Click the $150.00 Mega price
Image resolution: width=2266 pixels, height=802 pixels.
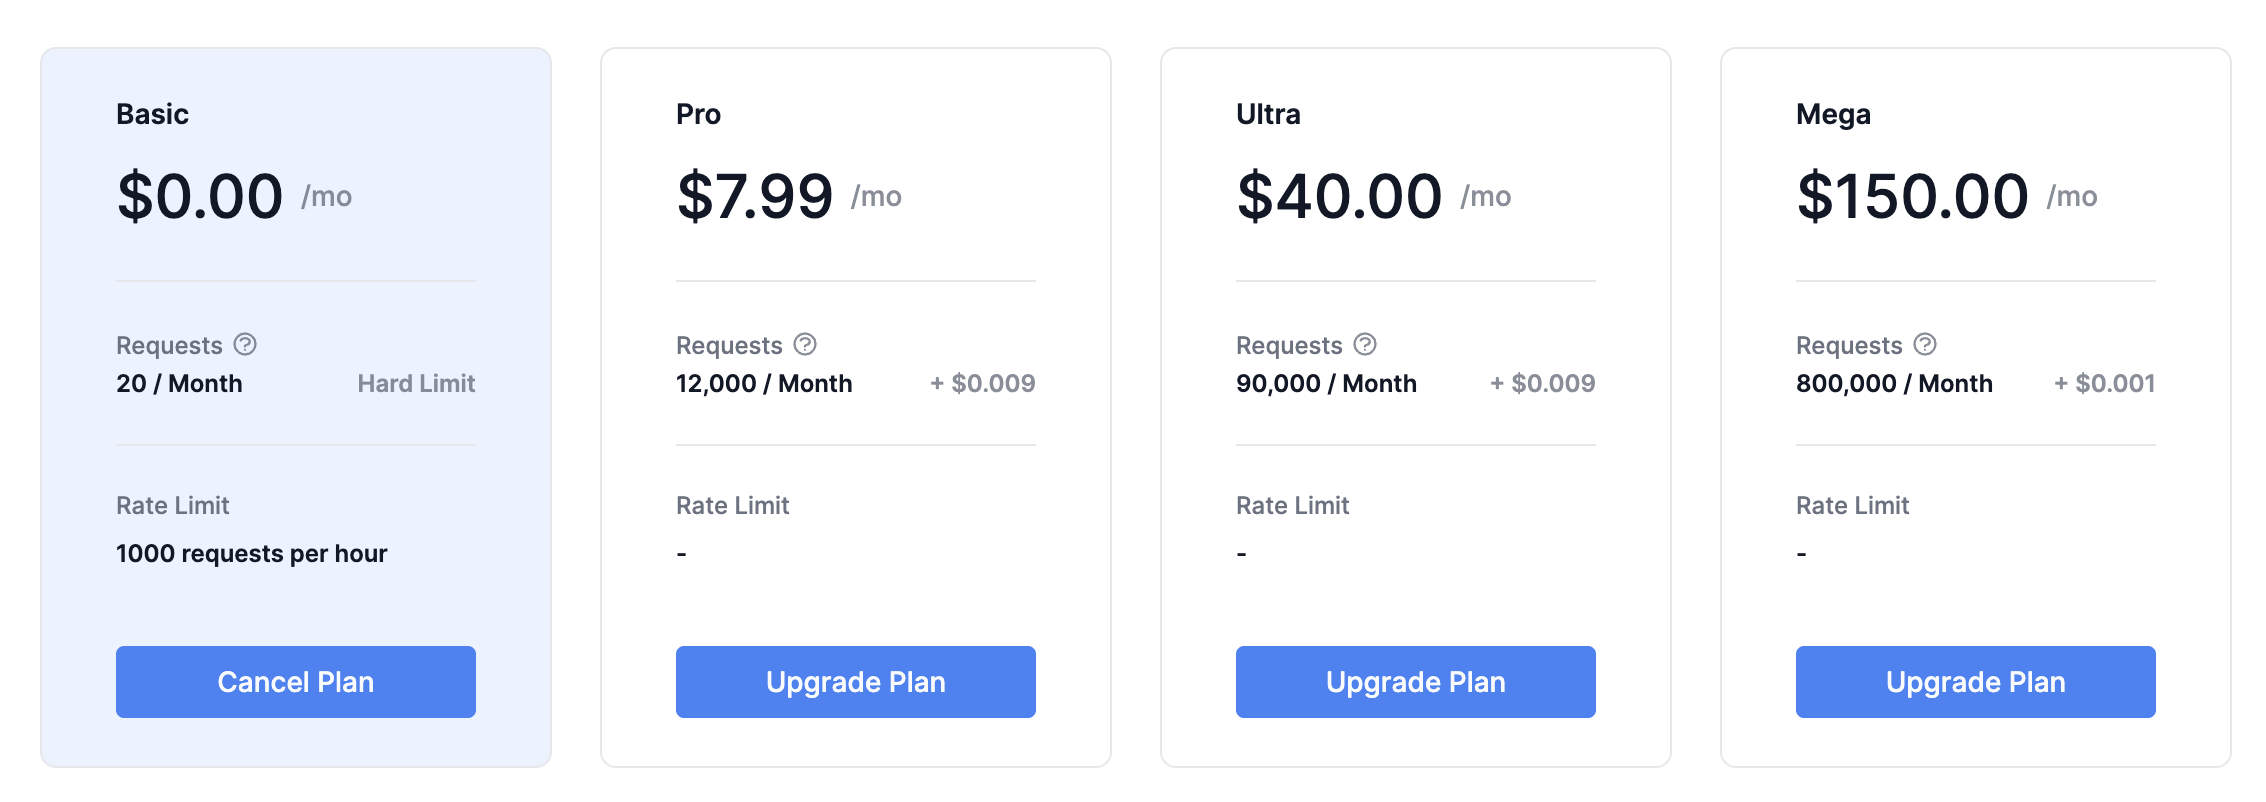point(1912,195)
